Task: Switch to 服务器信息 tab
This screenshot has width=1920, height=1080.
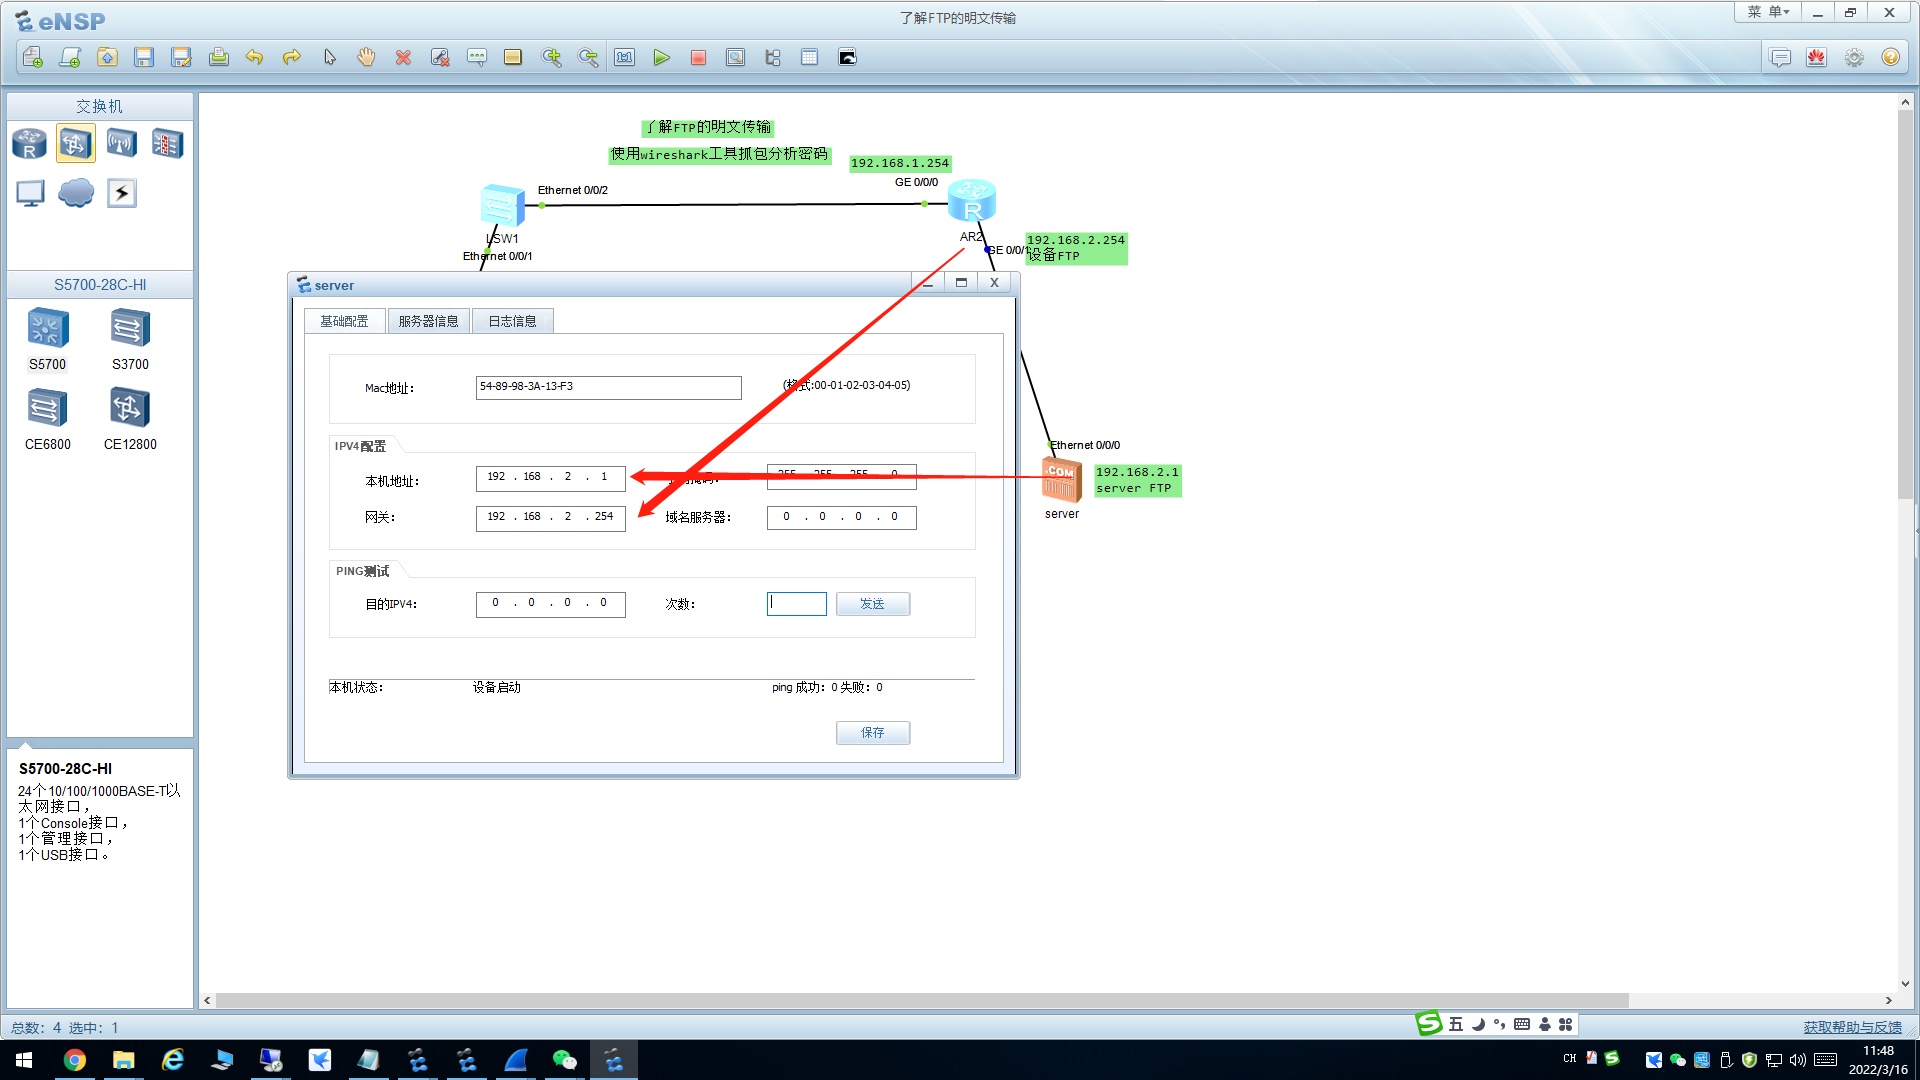Action: [x=428, y=321]
